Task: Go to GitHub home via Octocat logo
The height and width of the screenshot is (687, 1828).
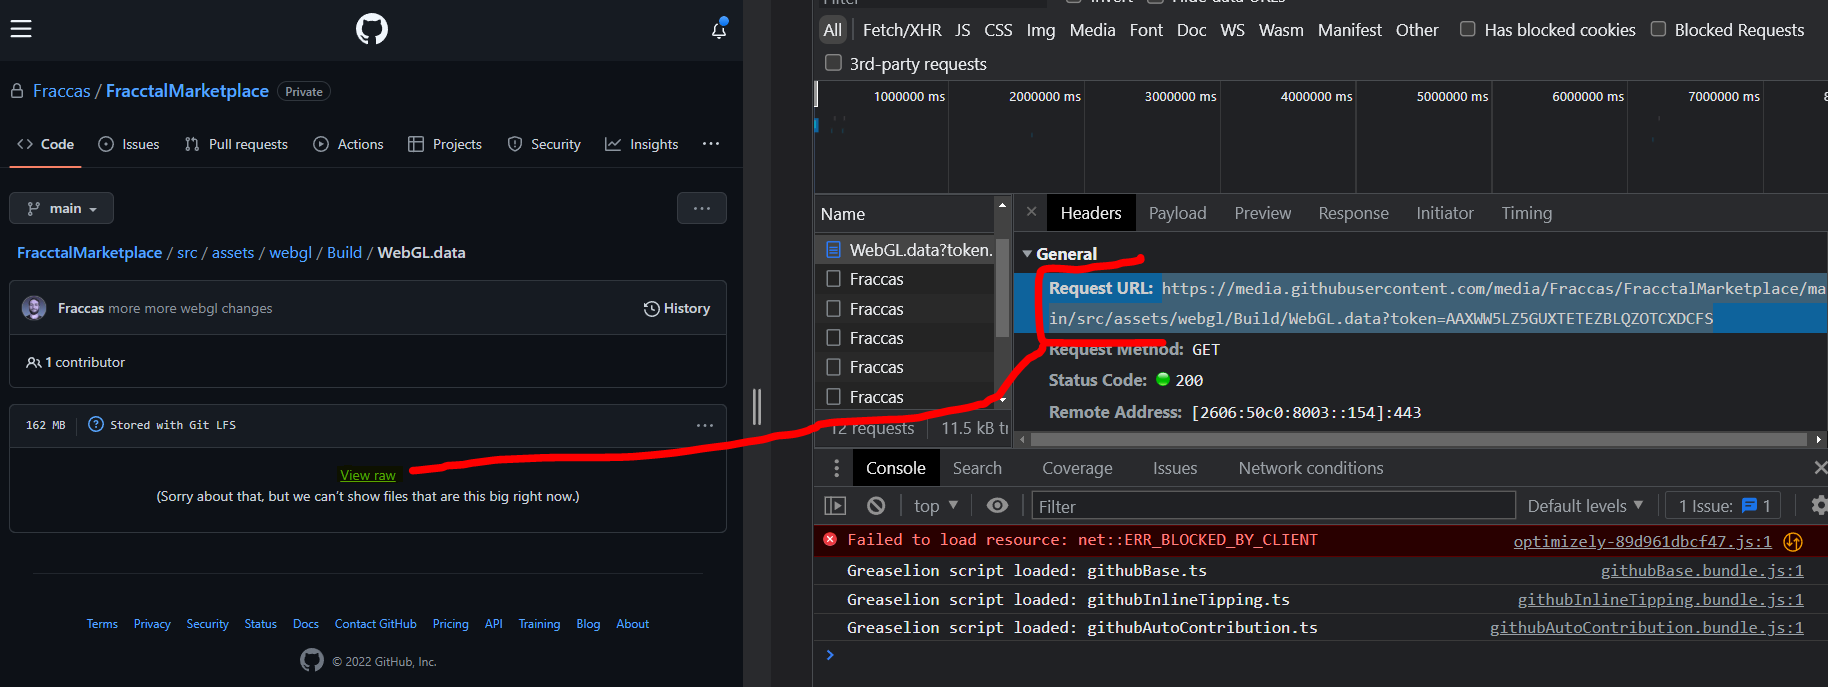Action: pos(372,29)
